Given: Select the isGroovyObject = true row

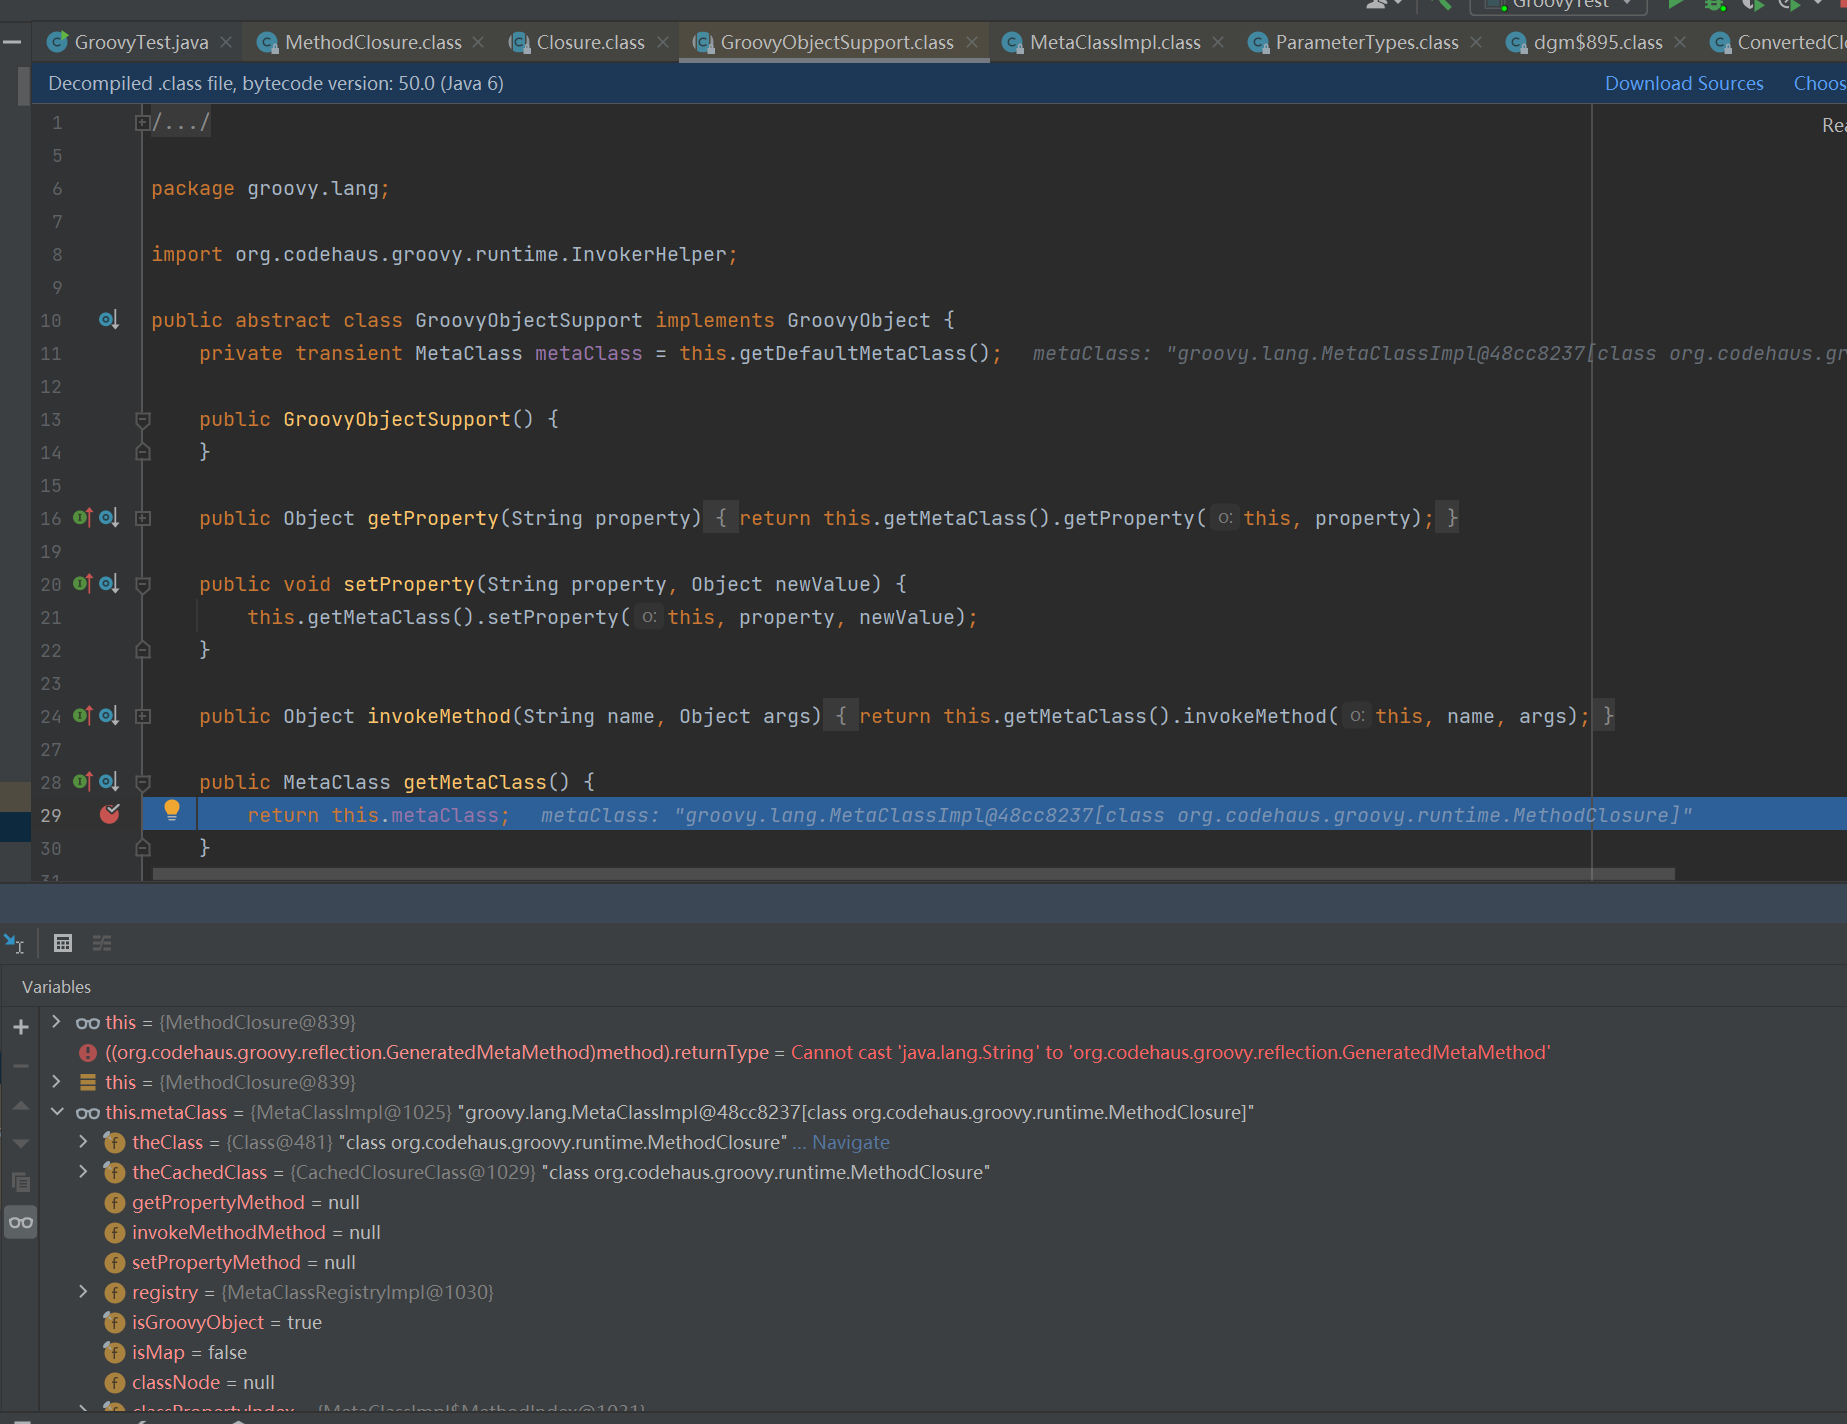Looking at the screenshot, I should pyautogui.click(x=942, y=1322).
